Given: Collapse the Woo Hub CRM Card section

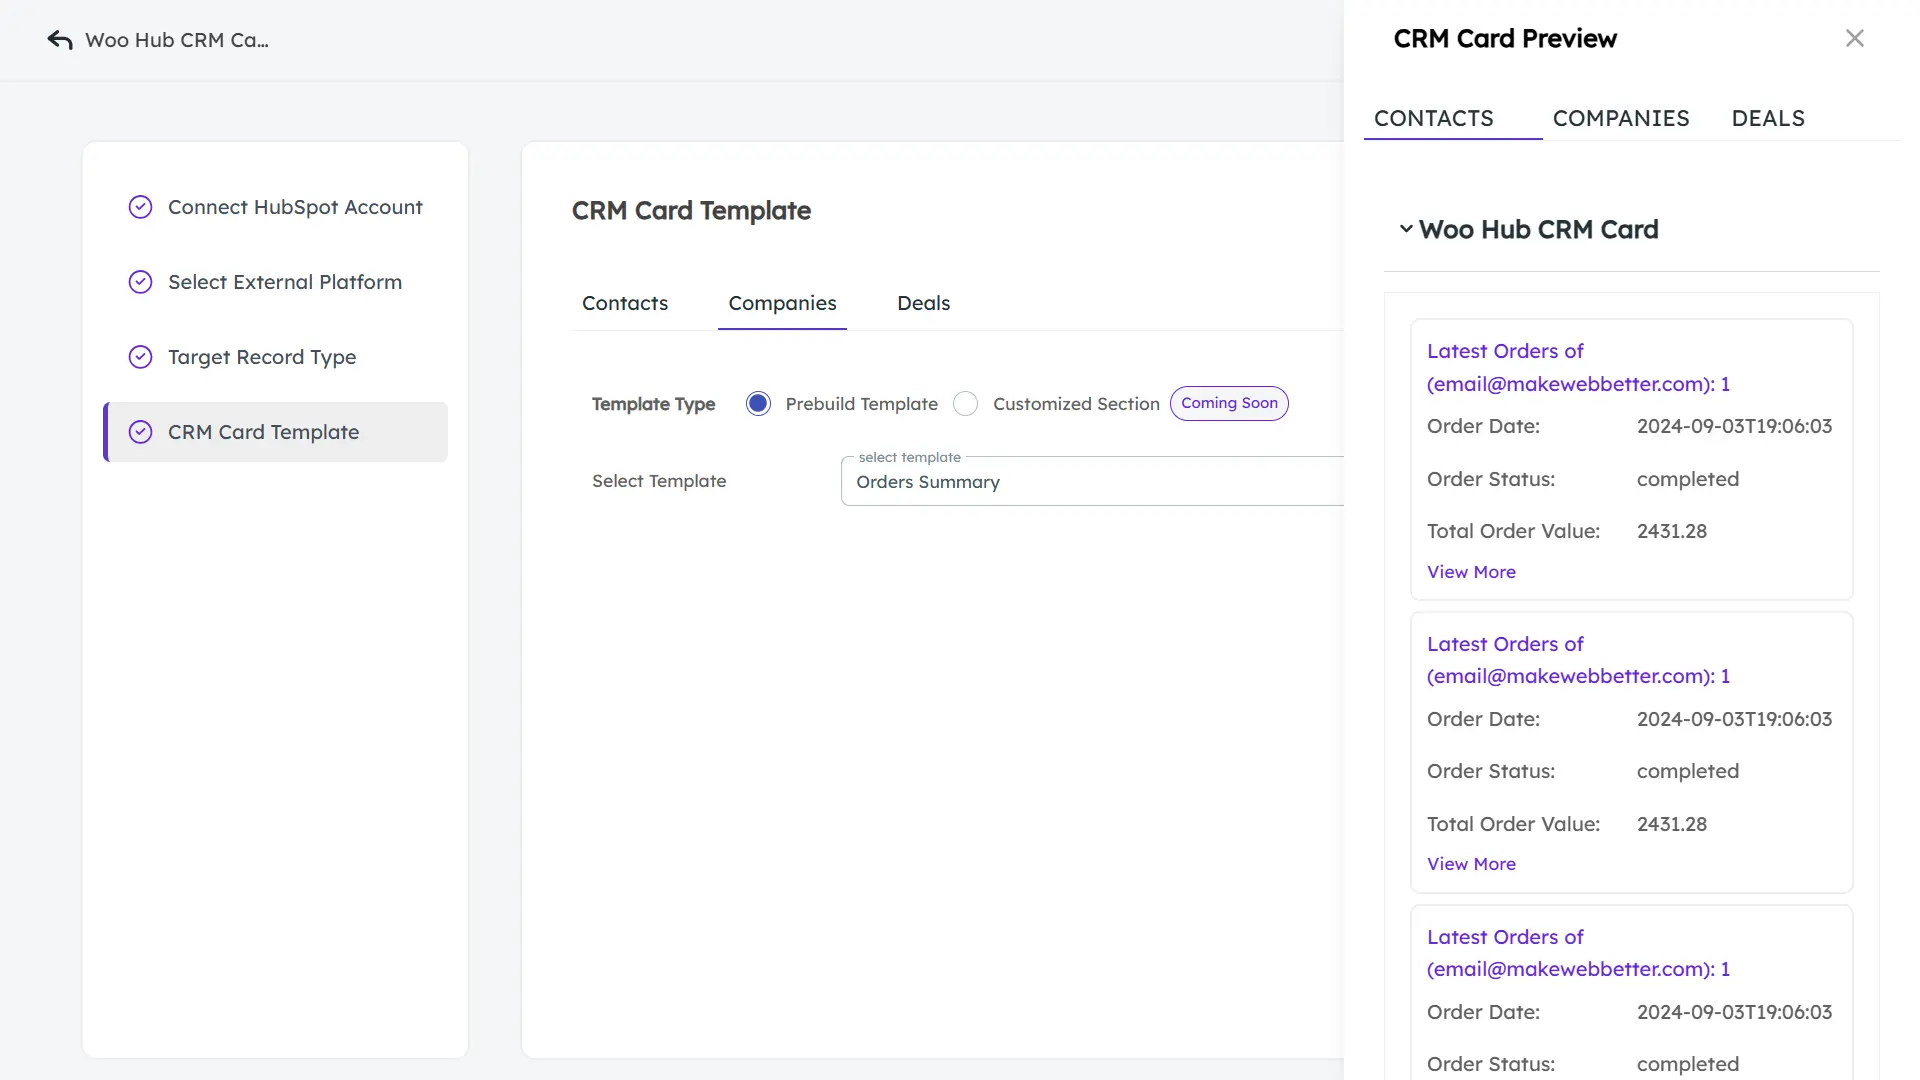Looking at the screenshot, I should (x=1405, y=229).
